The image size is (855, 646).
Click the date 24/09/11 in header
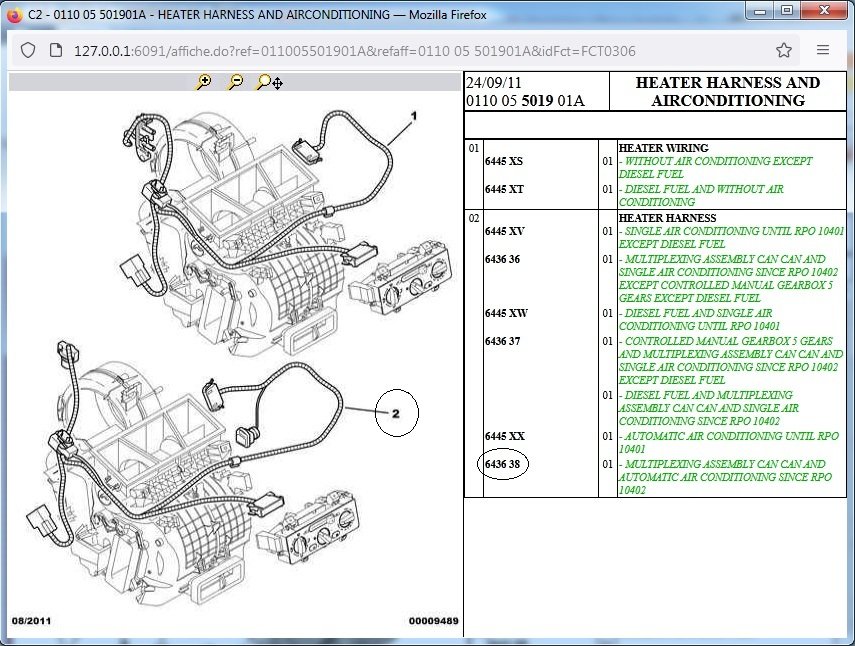[x=493, y=82]
